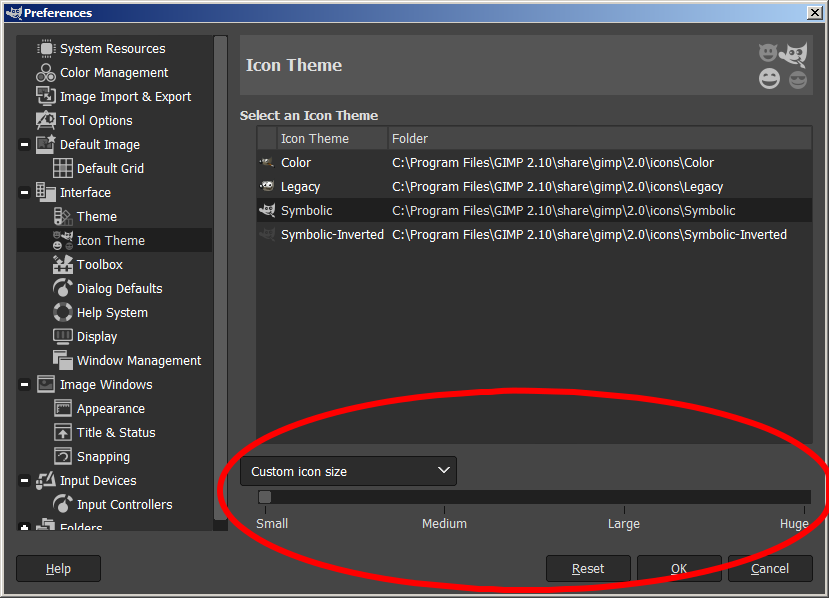Click the Icon Theme column header

pyautogui.click(x=333, y=139)
